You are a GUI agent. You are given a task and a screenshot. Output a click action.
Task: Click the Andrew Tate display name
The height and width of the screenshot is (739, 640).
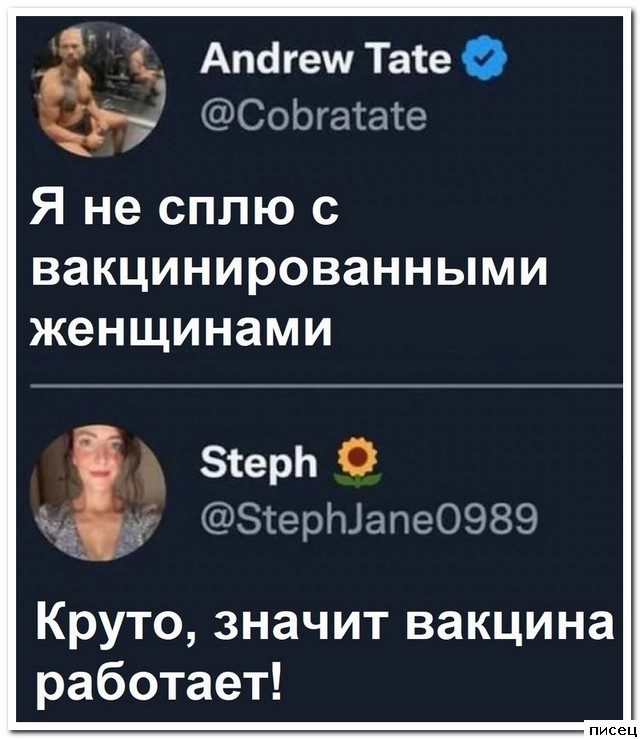click(x=326, y=58)
